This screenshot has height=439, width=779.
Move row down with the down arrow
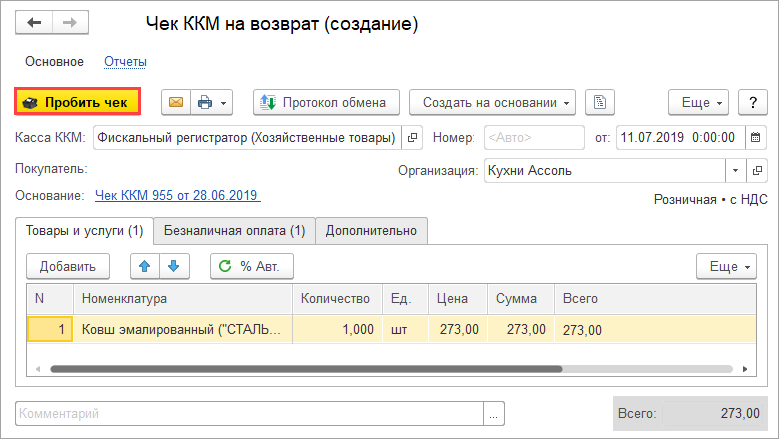173,266
